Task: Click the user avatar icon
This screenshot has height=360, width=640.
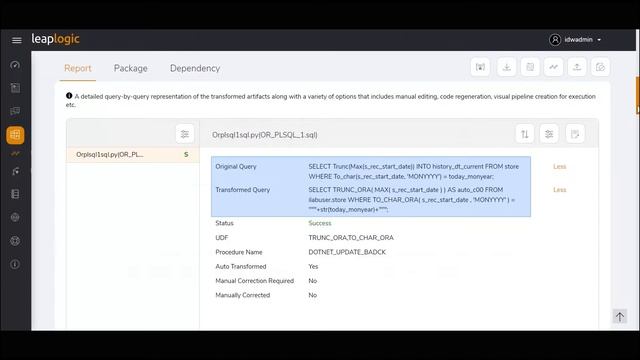Action: (x=555, y=40)
